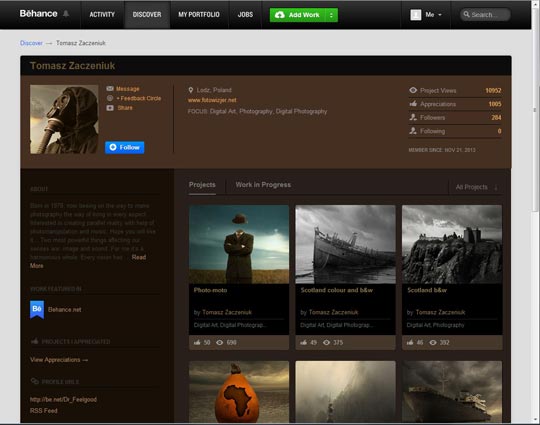This screenshot has width=540, height=425.
Task: Open the Scotland b&w castle thumbnail
Action: tap(452, 244)
